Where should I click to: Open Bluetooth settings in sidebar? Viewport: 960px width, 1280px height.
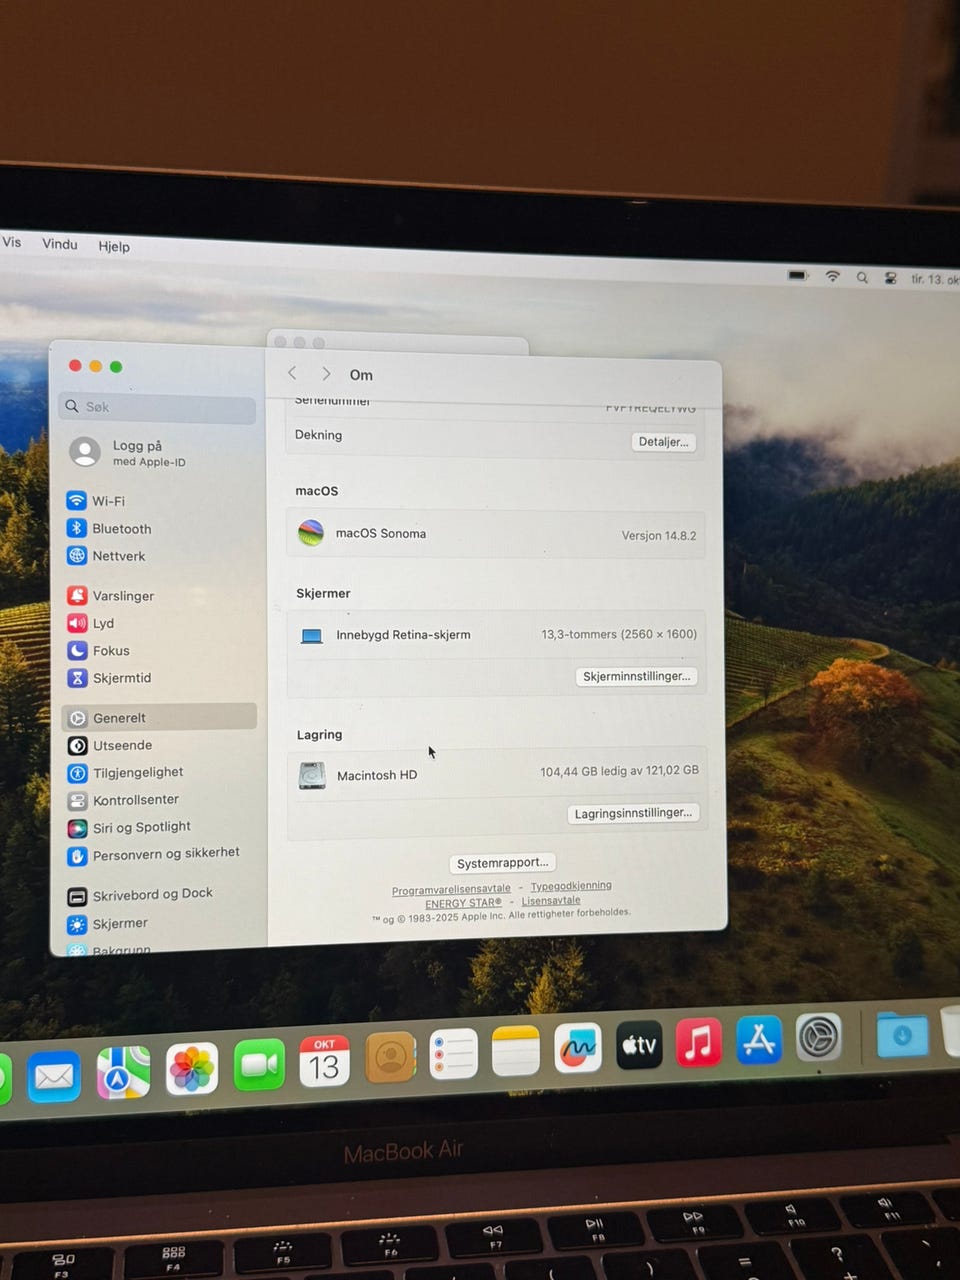(x=109, y=528)
